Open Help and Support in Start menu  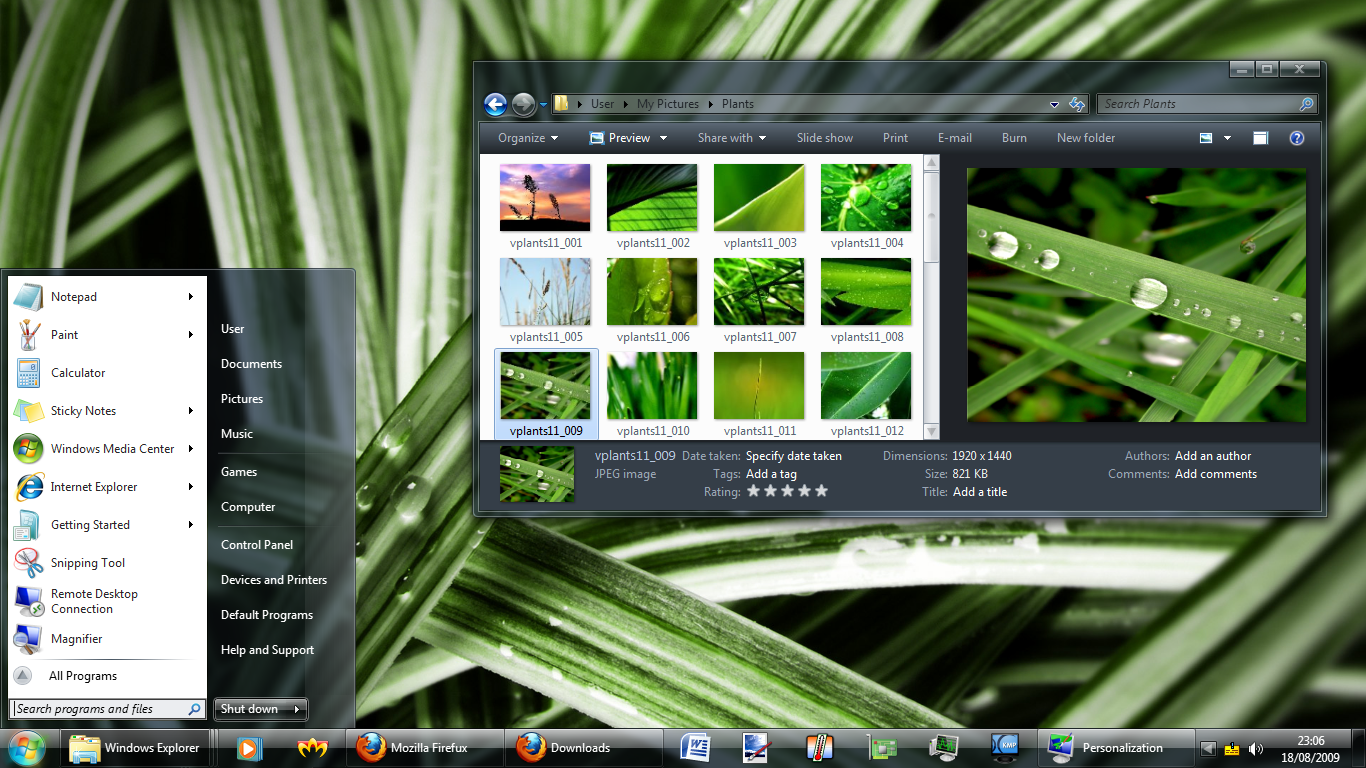(267, 650)
